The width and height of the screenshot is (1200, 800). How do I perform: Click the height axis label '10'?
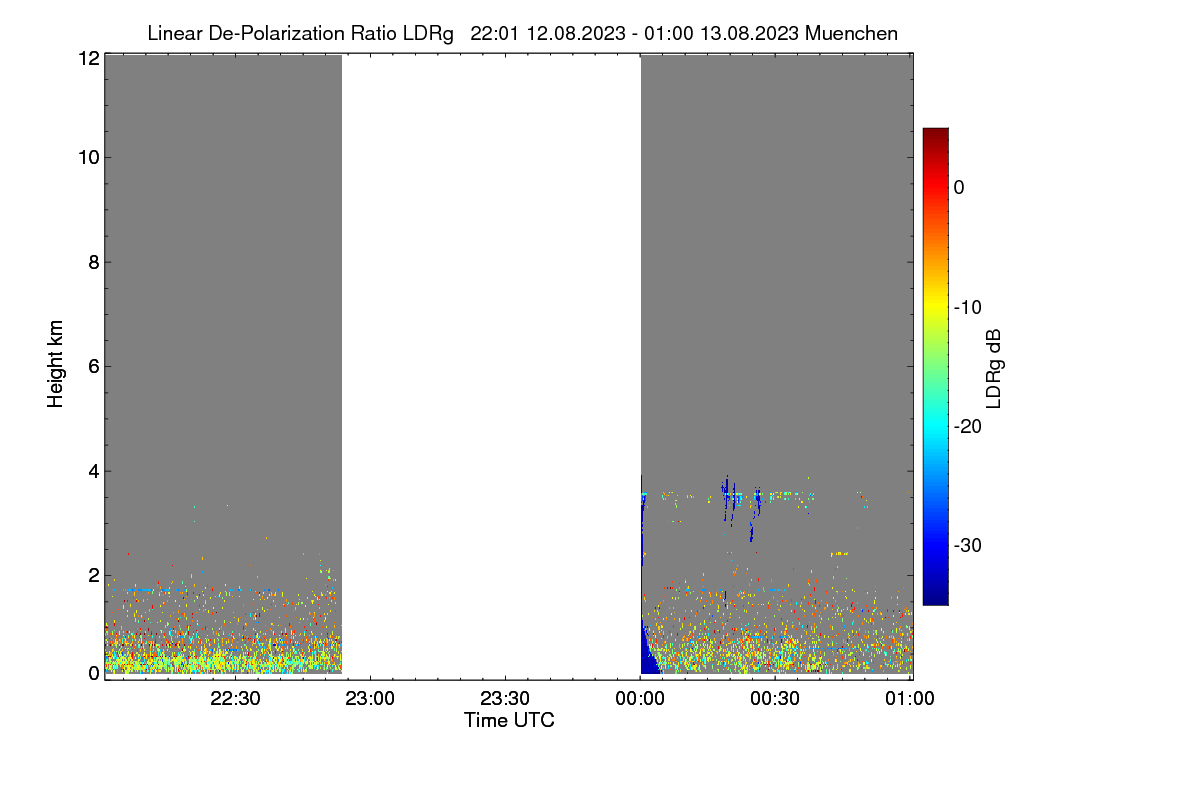tap(87, 157)
